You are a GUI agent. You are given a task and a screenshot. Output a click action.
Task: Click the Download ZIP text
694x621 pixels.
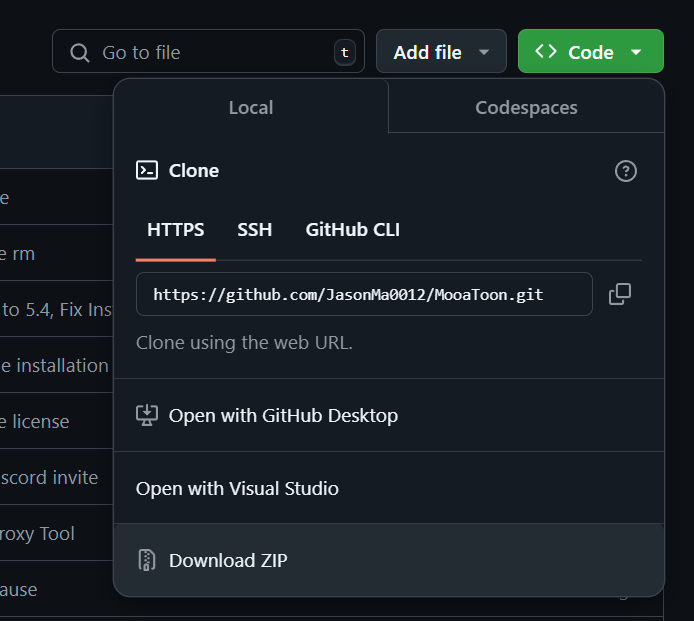(228, 560)
